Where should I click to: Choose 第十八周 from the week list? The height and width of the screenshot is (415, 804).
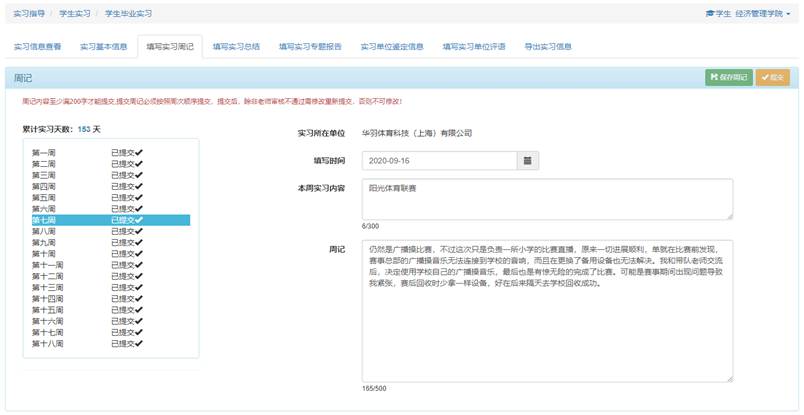48,343
